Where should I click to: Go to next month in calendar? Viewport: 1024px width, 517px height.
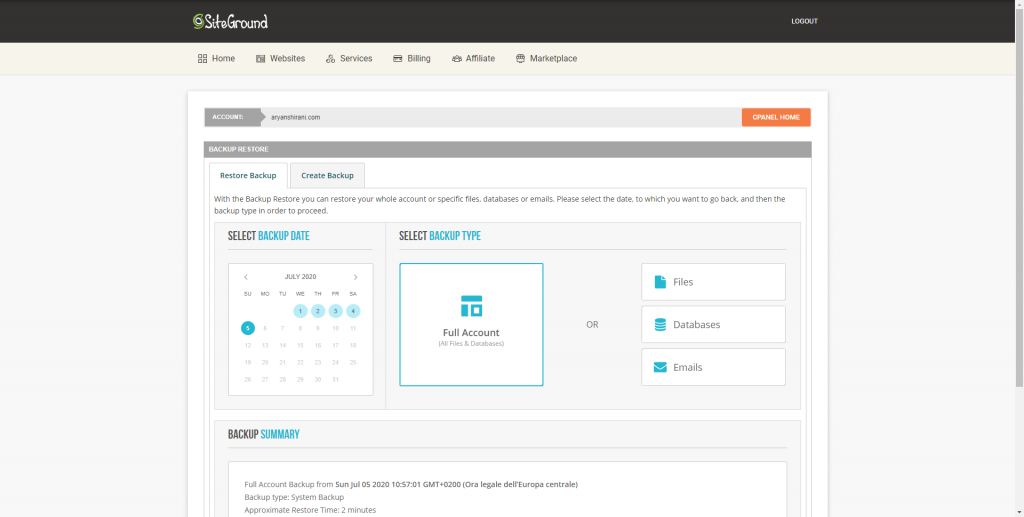point(355,277)
